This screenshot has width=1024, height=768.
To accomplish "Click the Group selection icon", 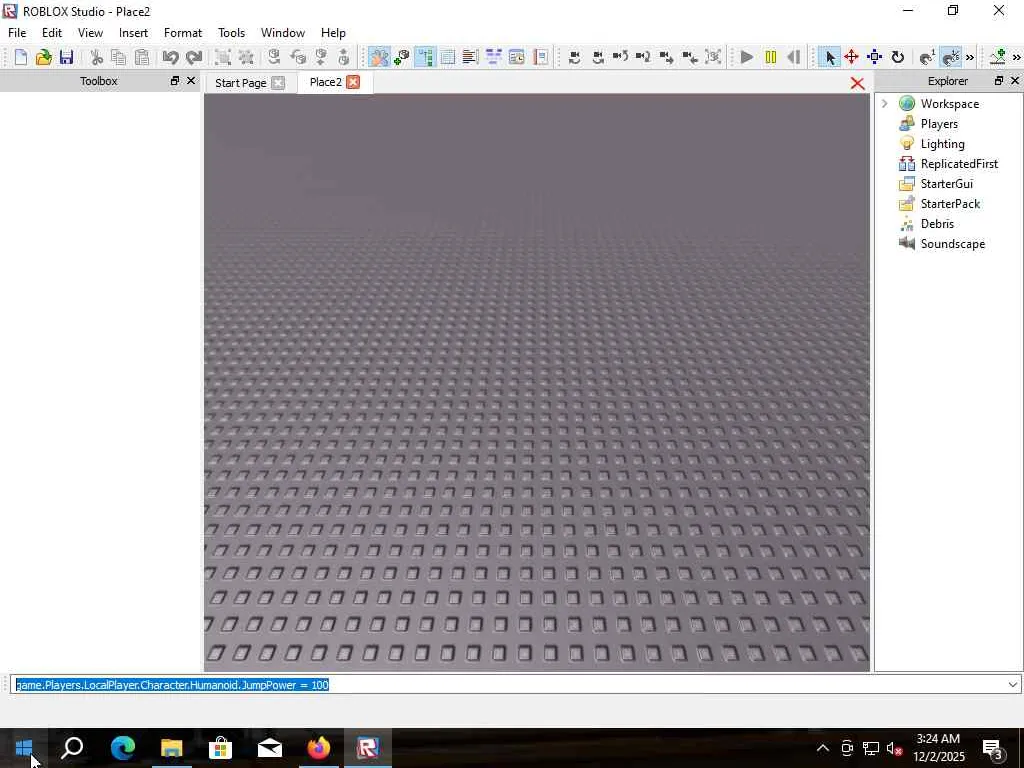I will pyautogui.click(x=223, y=57).
